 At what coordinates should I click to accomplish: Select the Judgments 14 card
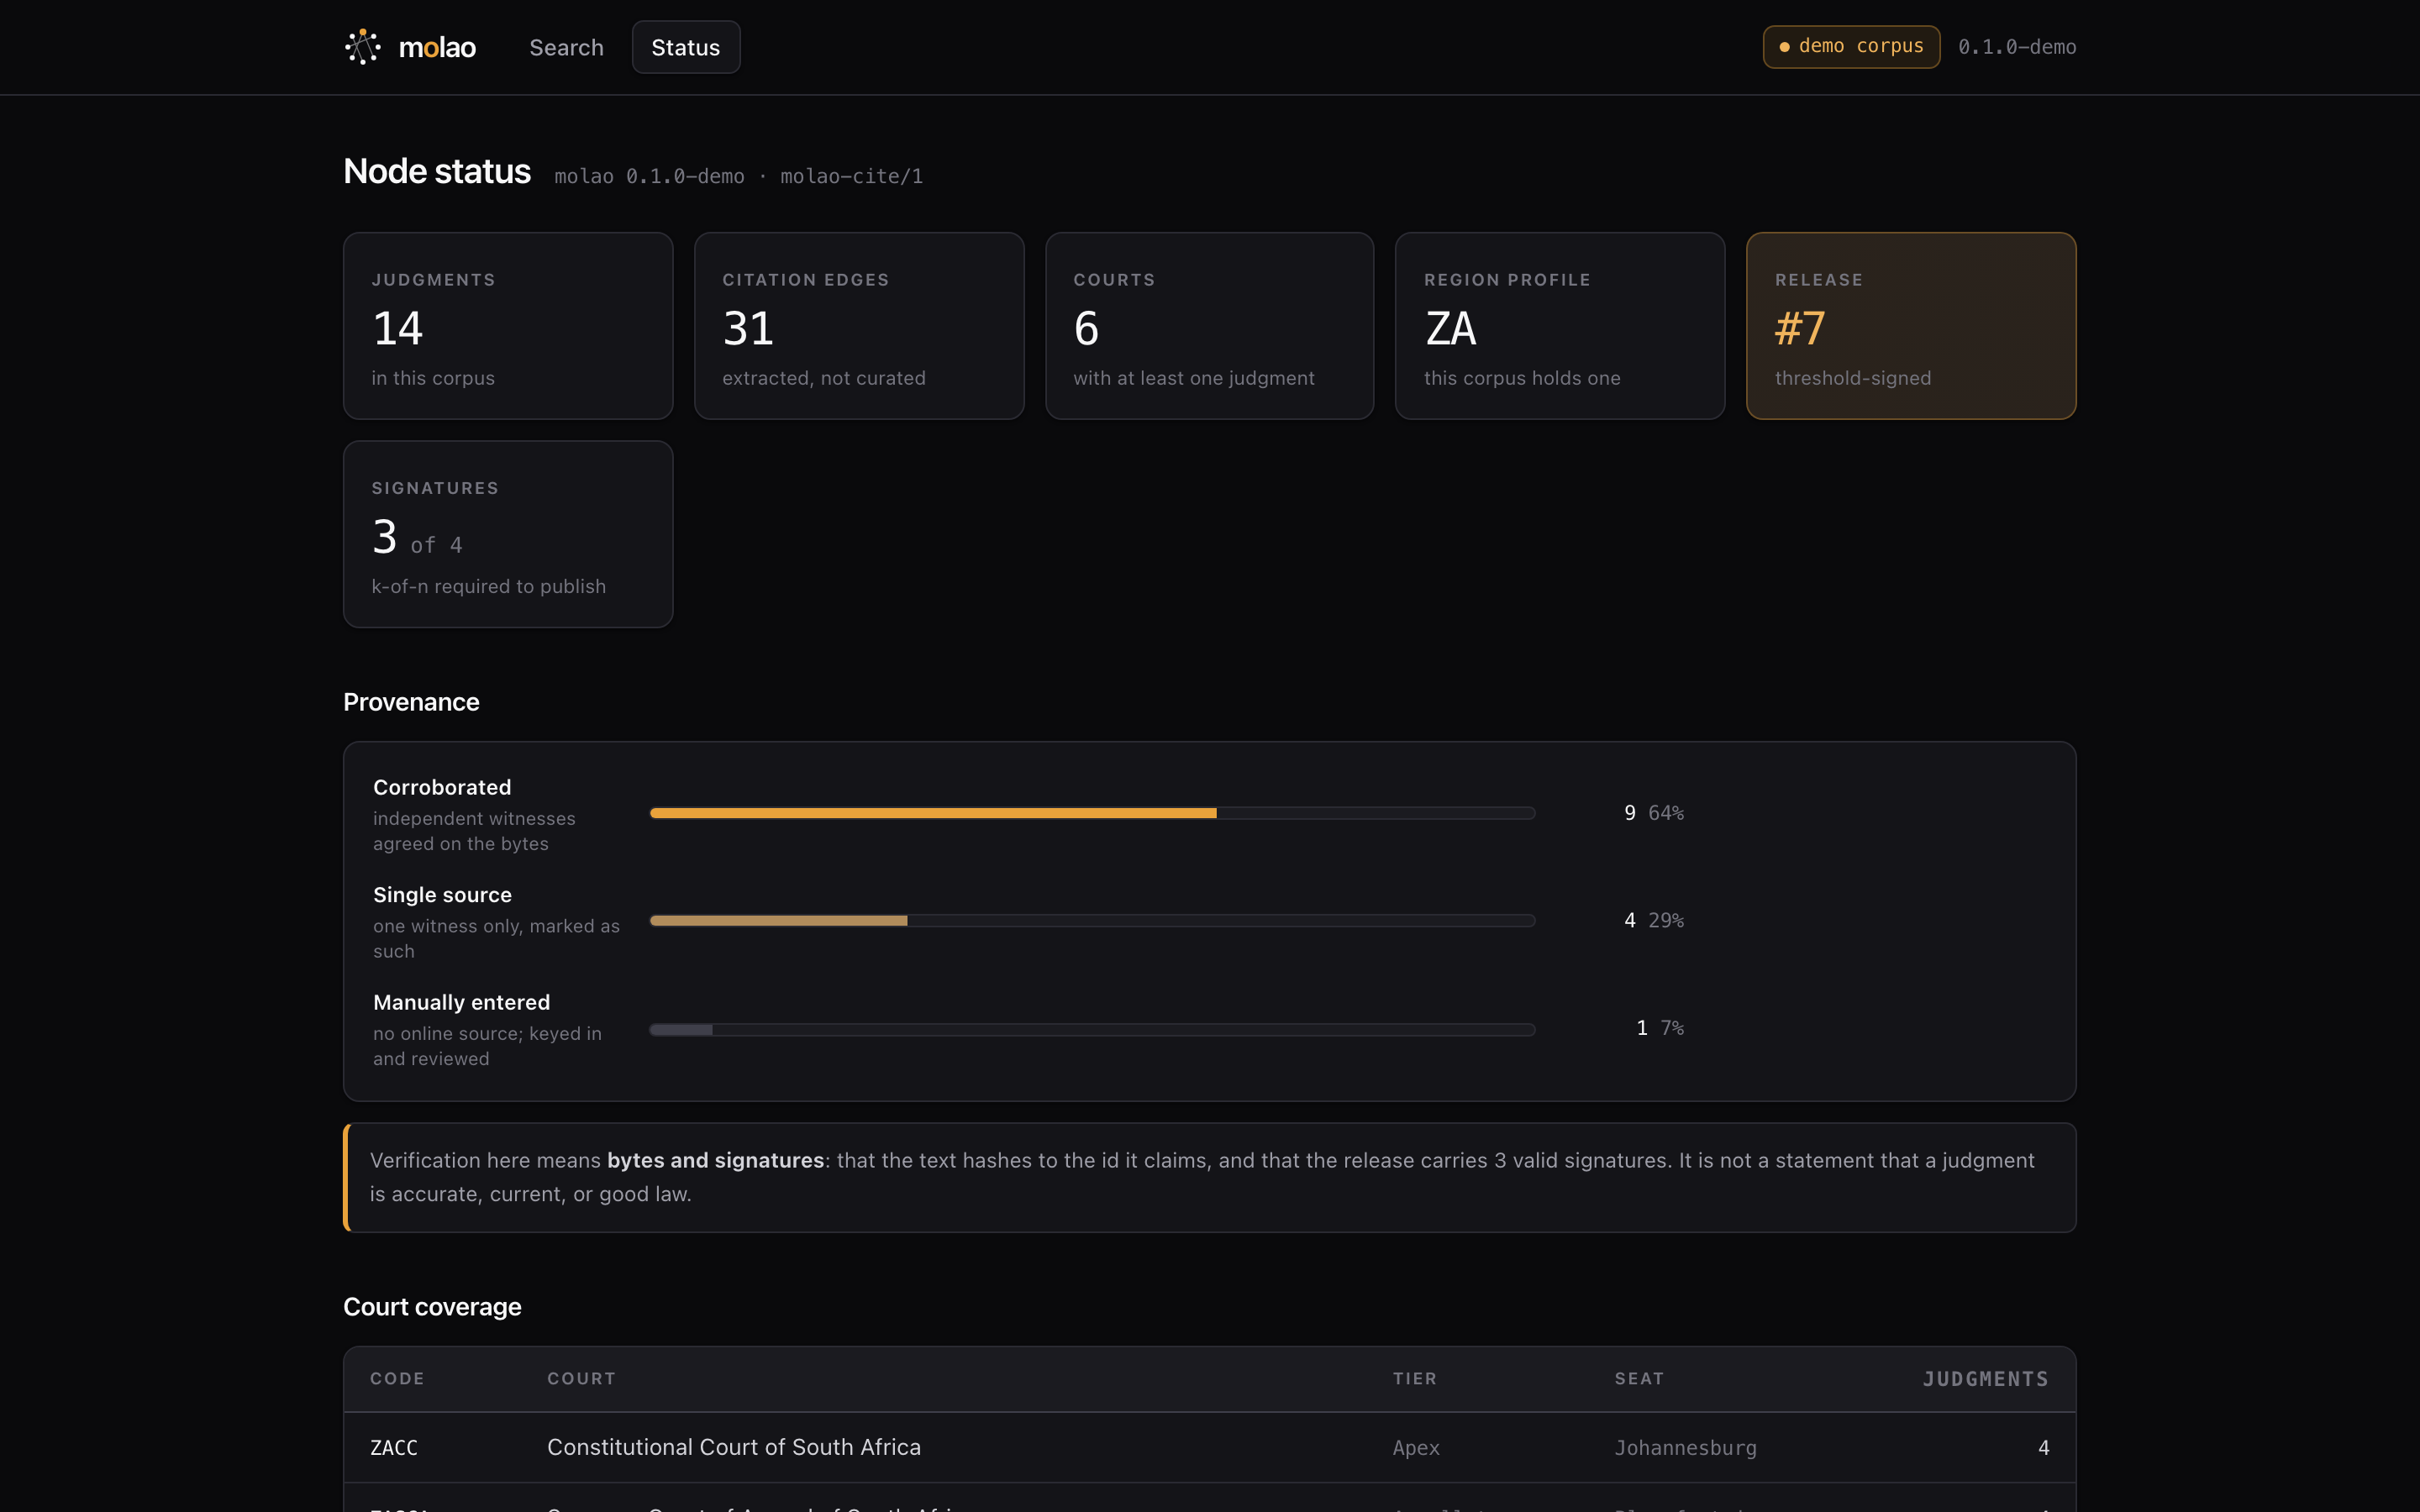click(508, 326)
